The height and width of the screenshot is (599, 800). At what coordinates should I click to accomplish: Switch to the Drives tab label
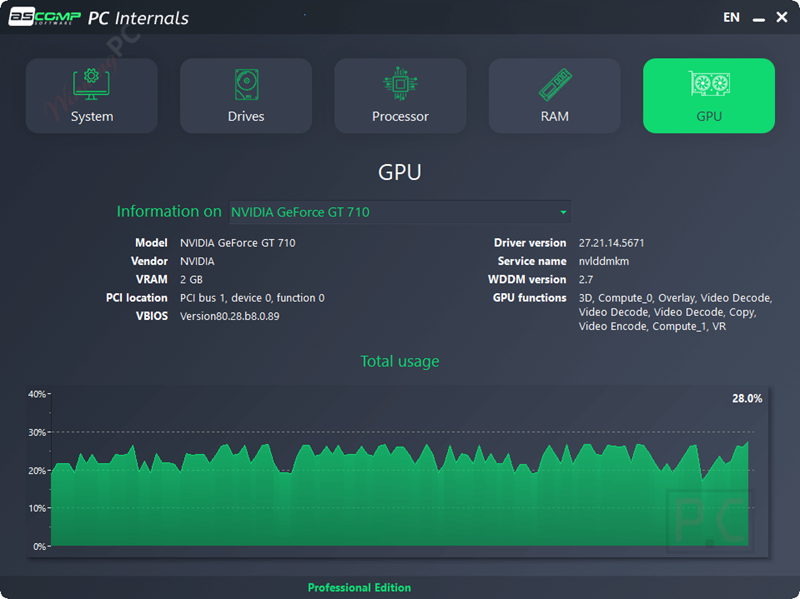click(246, 116)
